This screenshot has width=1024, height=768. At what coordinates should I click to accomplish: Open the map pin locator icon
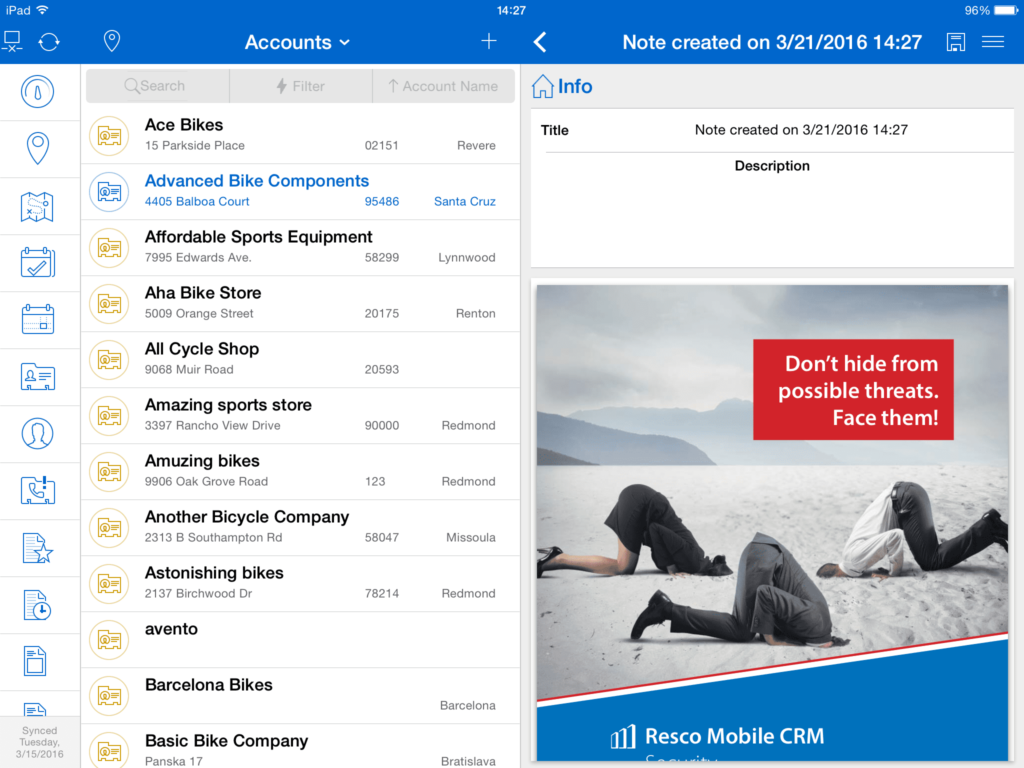coord(111,41)
